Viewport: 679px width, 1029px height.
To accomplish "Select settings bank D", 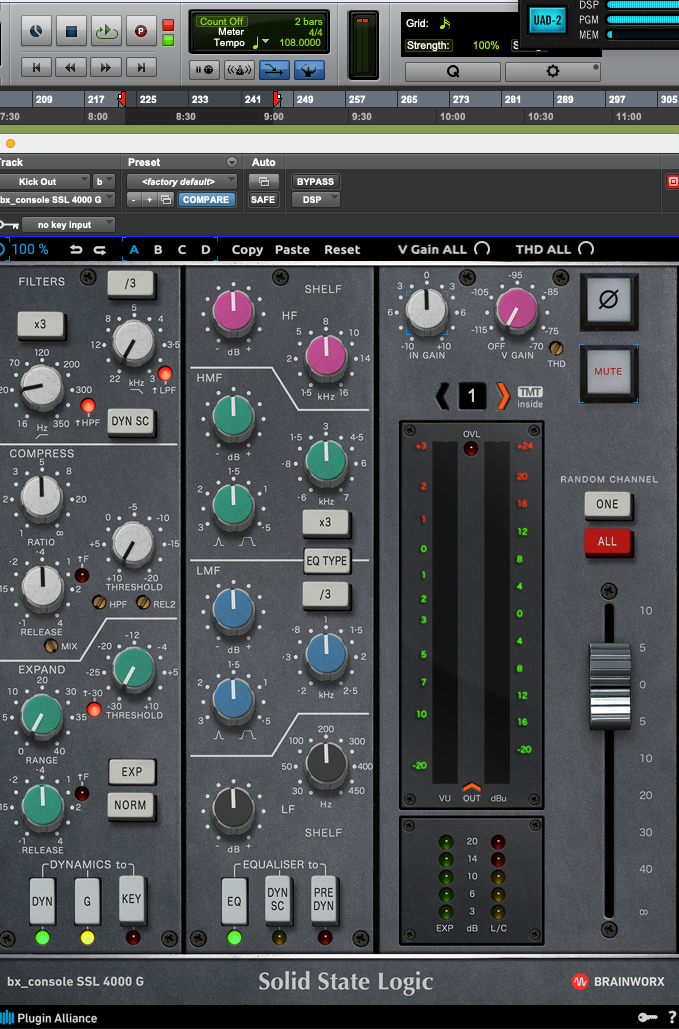I will tap(205, 249).
